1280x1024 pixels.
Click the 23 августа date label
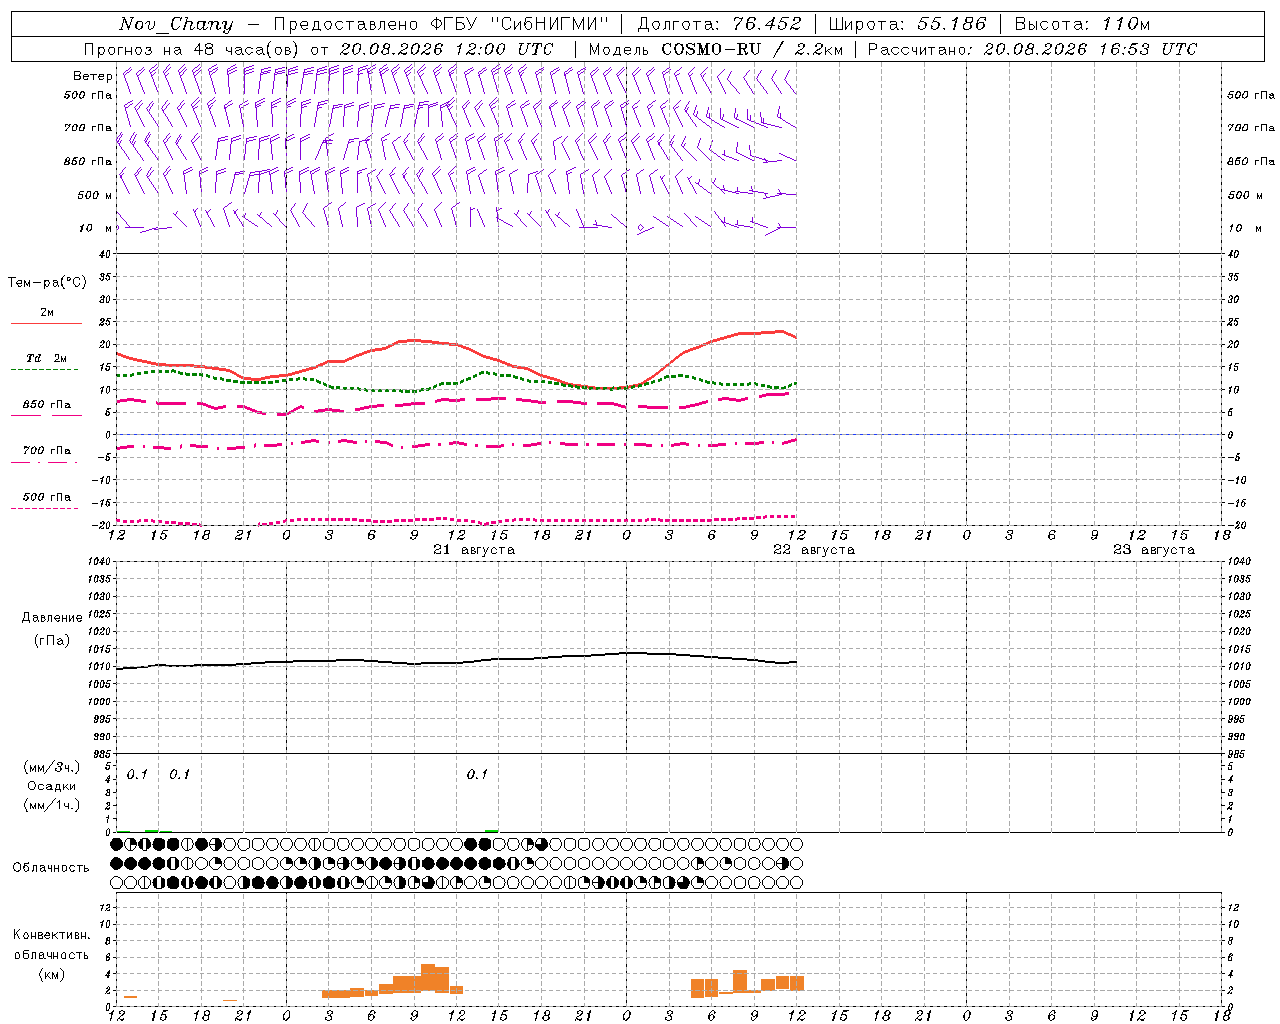pos(1154,550)
